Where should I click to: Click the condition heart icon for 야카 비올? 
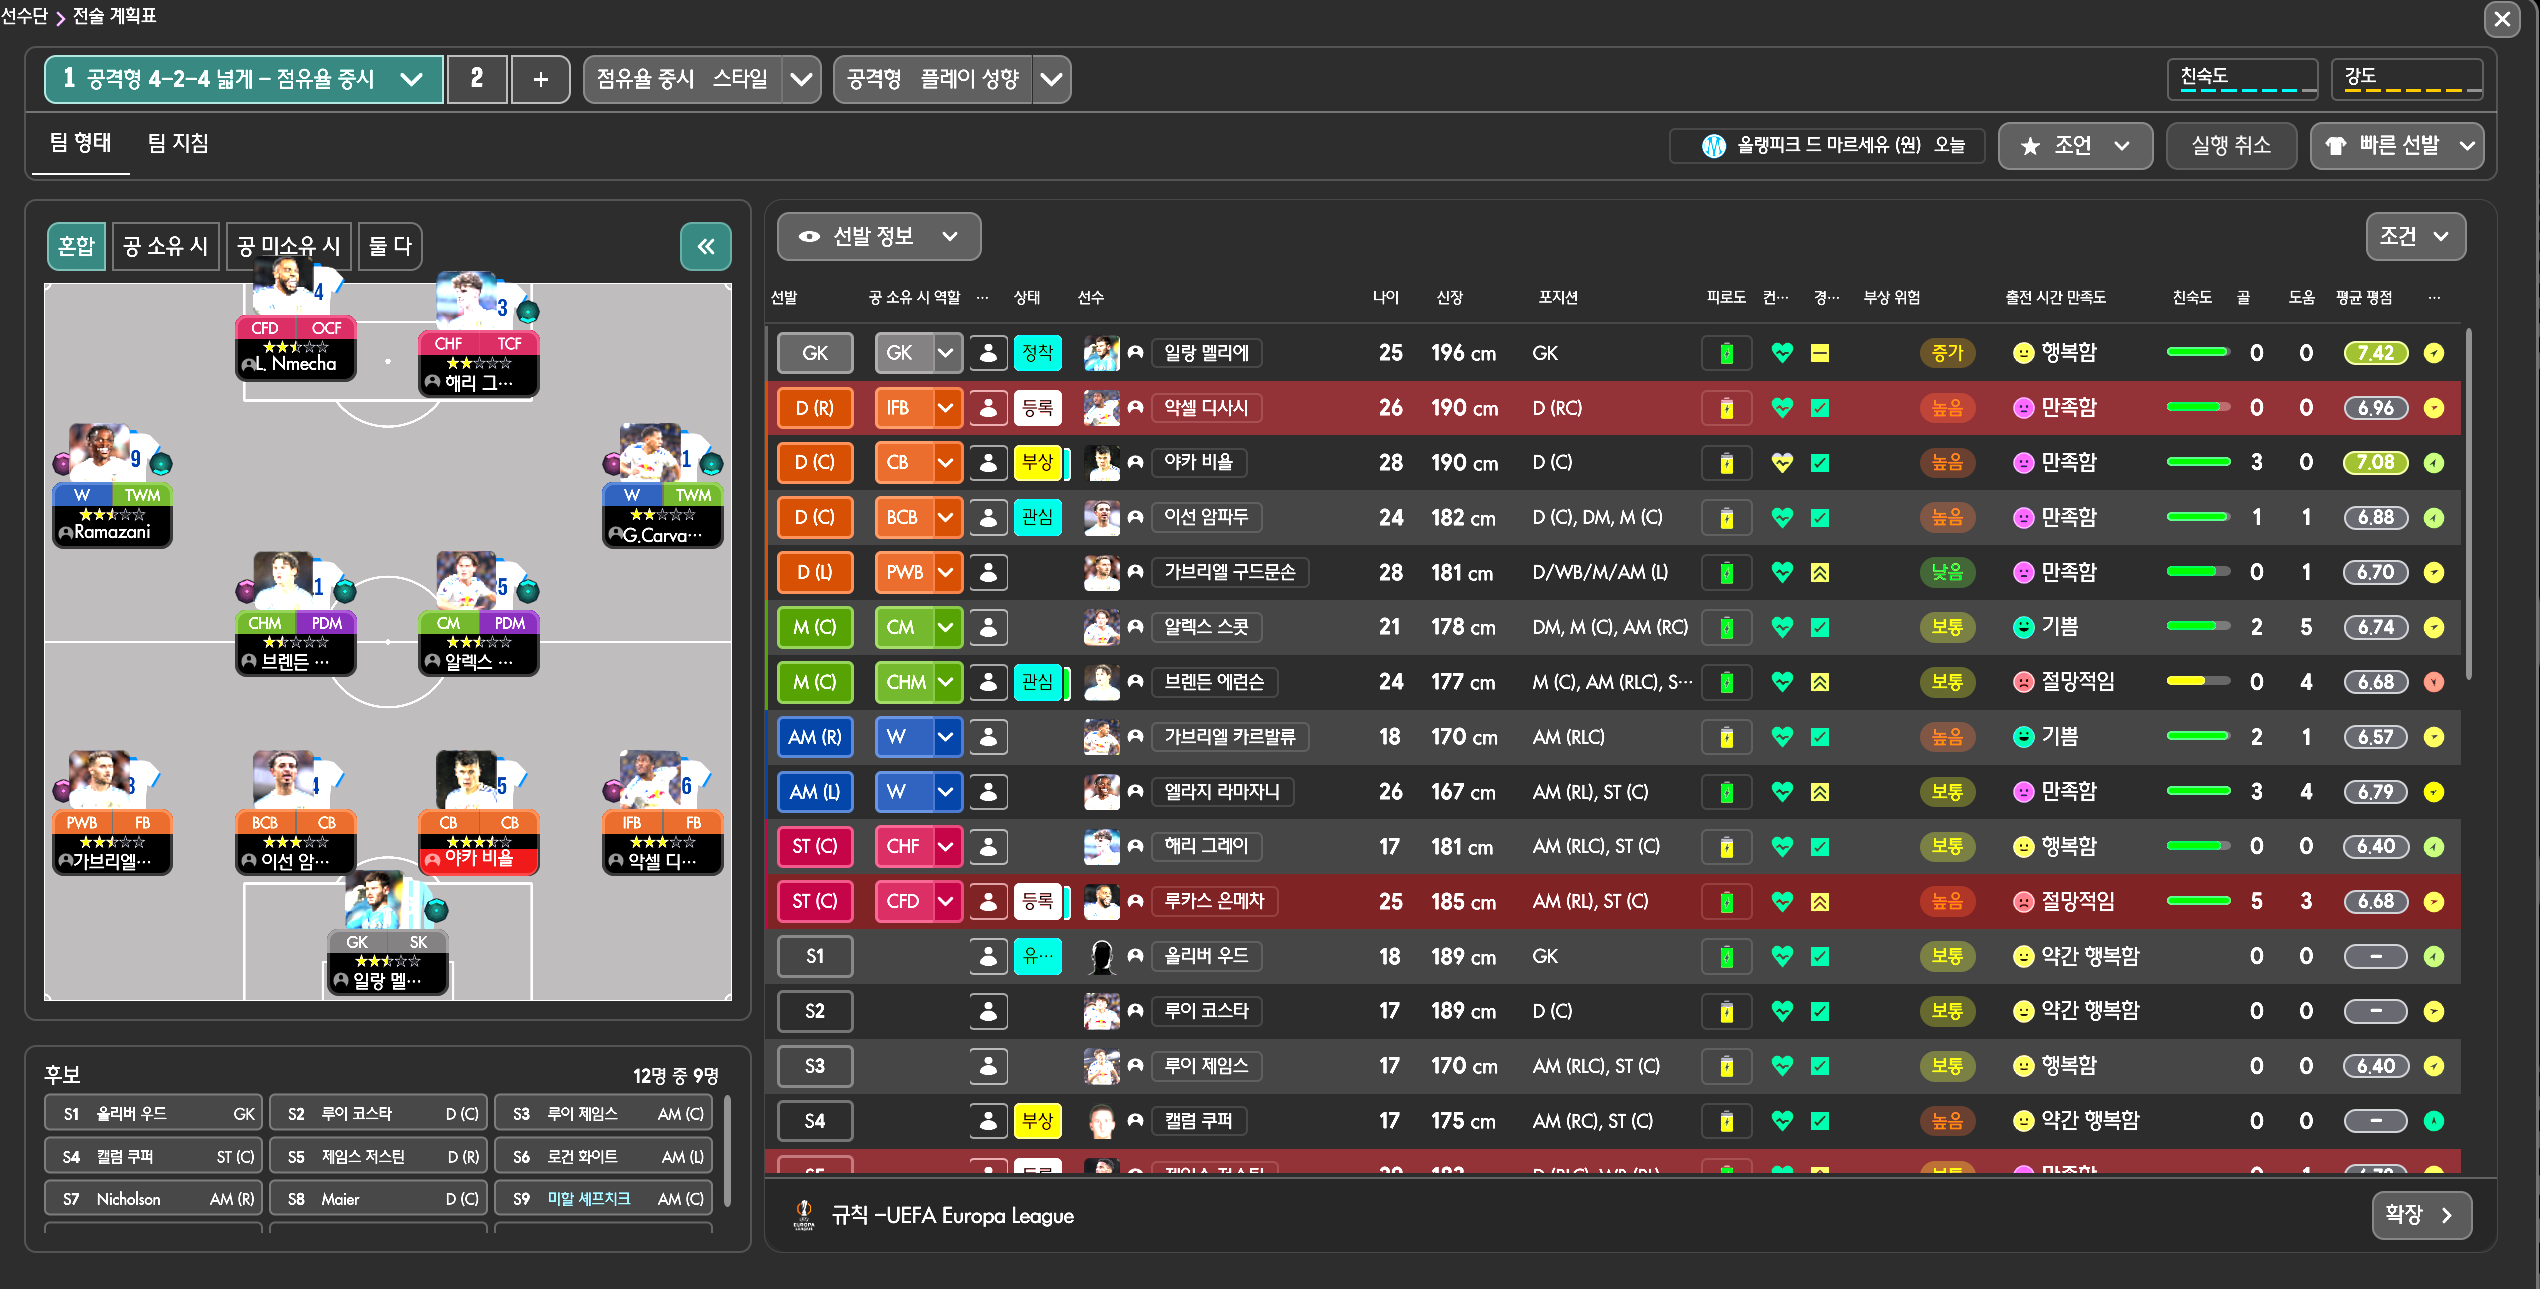coord(1782,463)
